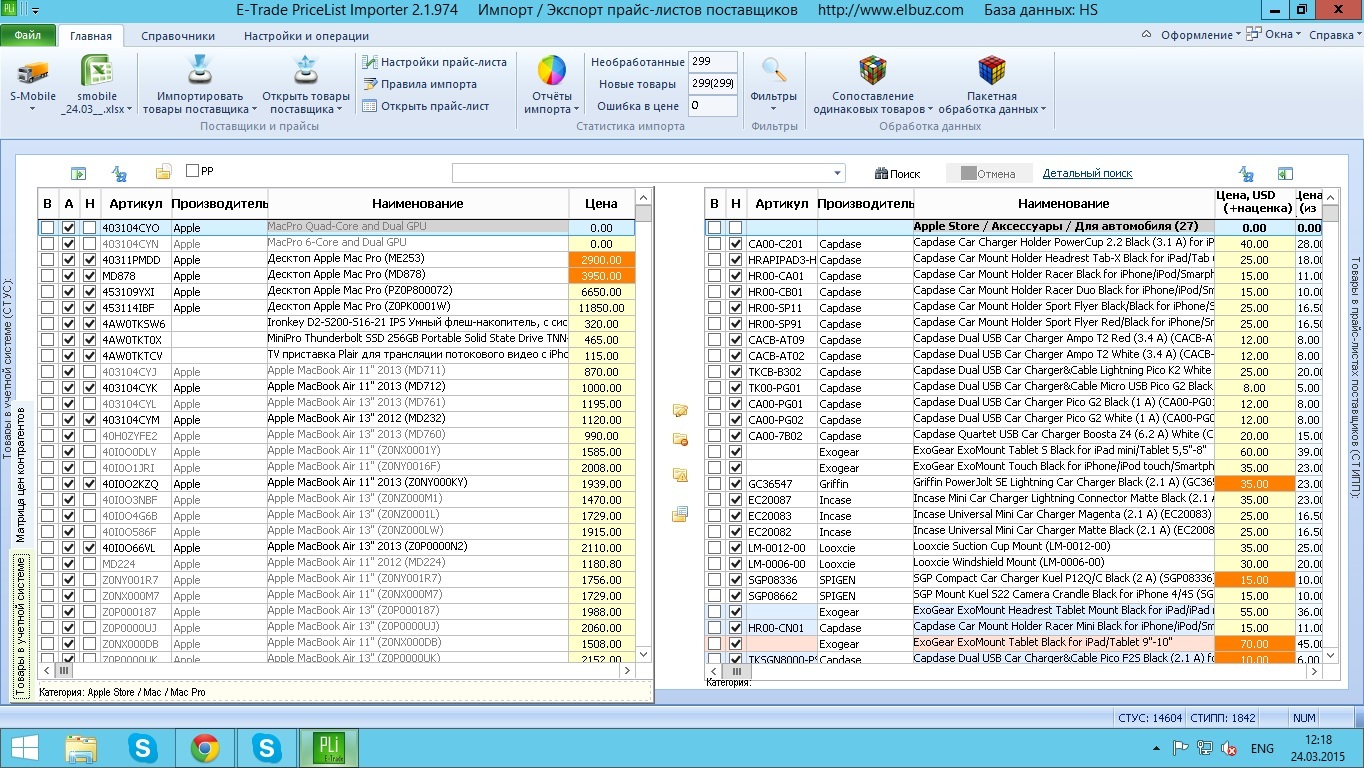Open the Настройки и операции tab
1364x768 pixels.
tap(306, 36)
